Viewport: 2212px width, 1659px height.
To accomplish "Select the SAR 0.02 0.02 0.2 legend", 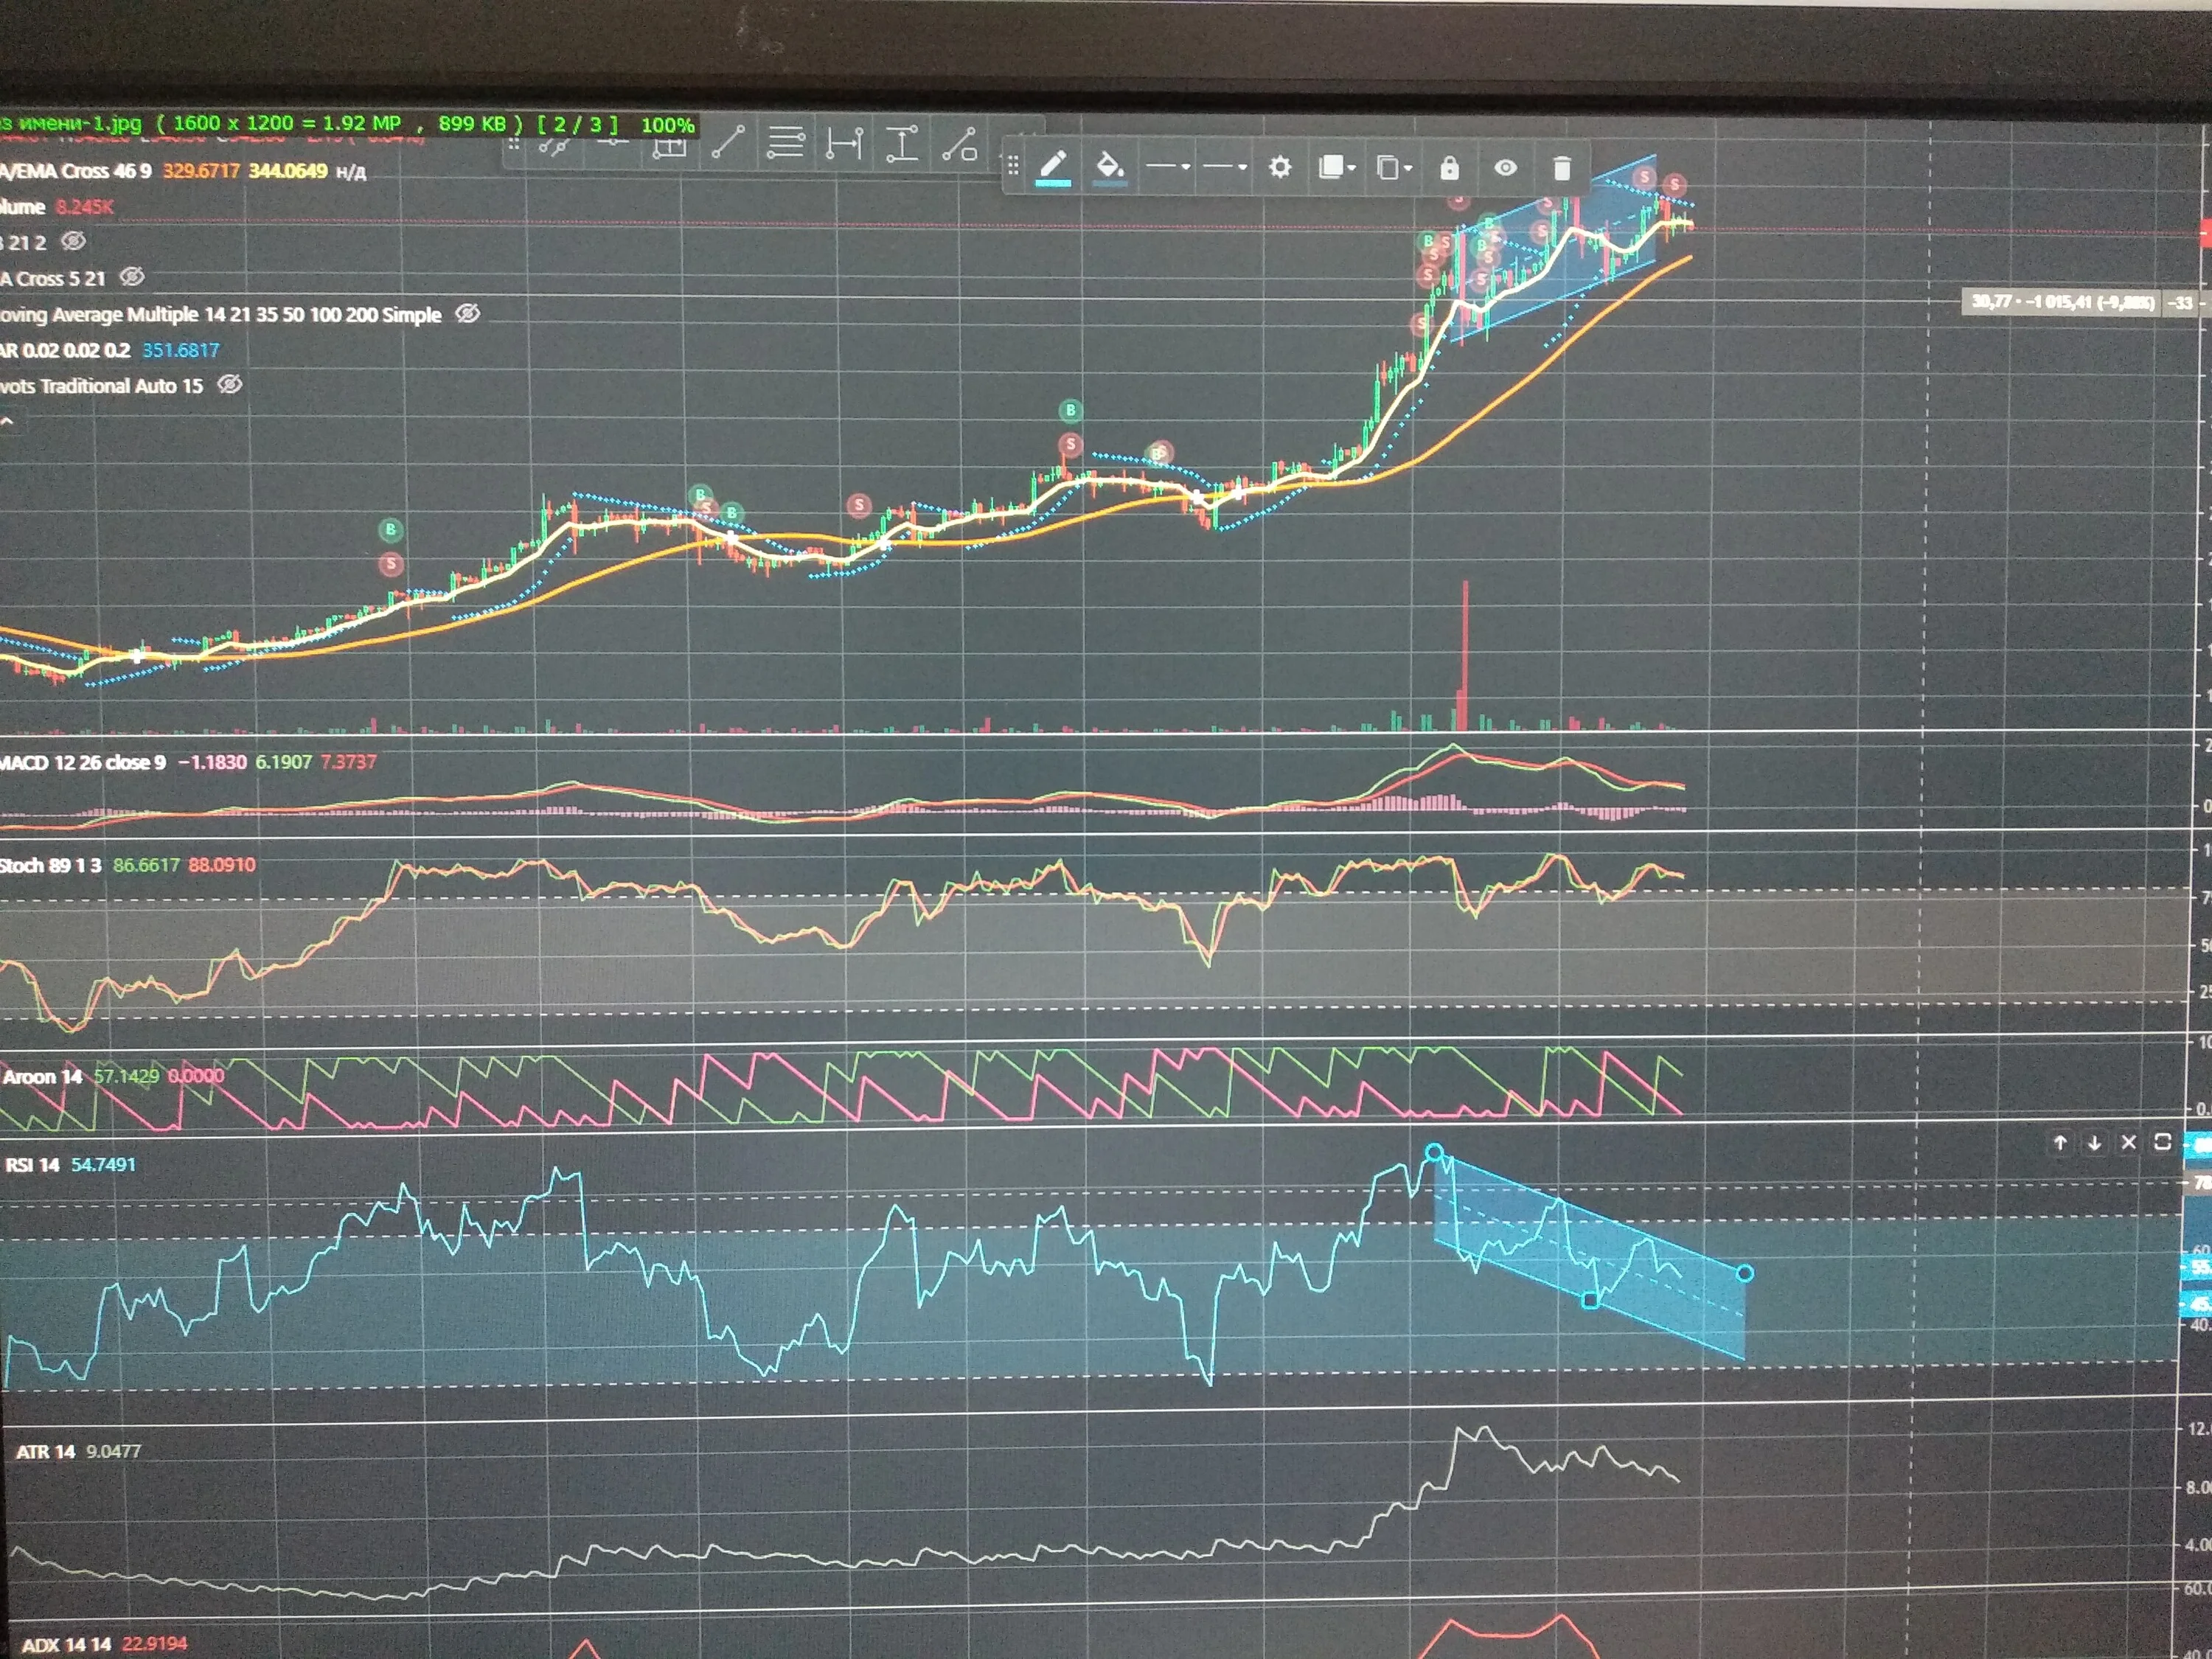I will [x=65, y=350].
